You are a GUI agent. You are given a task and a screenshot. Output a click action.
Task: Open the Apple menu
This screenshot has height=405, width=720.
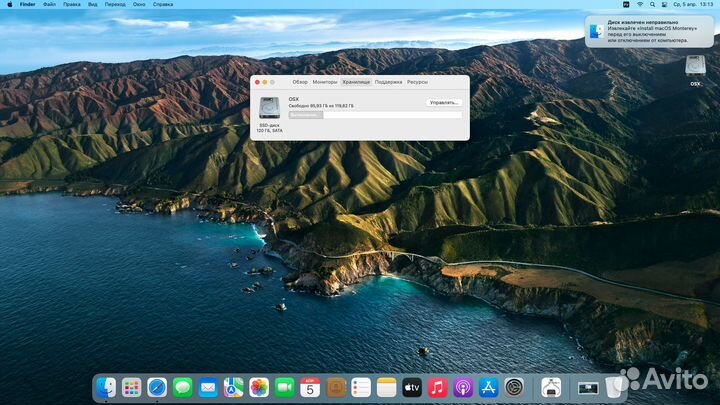(x=10, y=4)
